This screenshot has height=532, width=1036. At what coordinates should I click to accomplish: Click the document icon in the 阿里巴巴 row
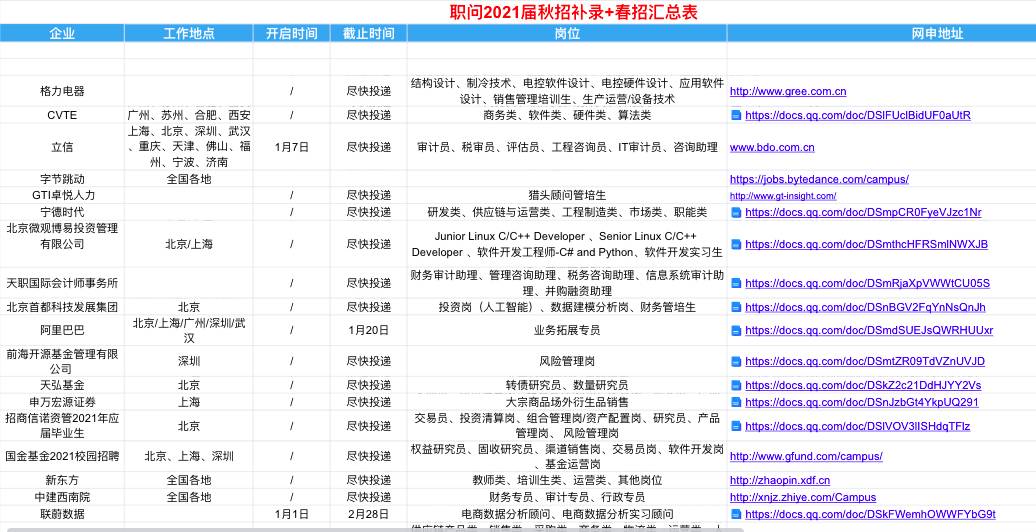click(x=735, y=330)
